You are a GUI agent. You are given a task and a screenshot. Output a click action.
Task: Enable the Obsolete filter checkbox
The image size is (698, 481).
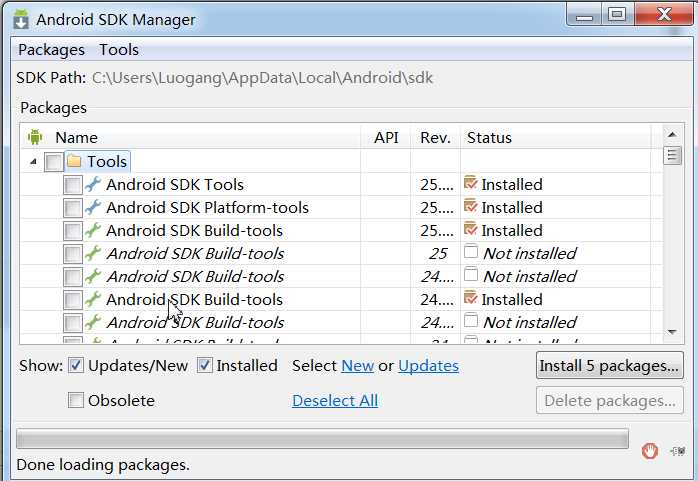point(76,400)
